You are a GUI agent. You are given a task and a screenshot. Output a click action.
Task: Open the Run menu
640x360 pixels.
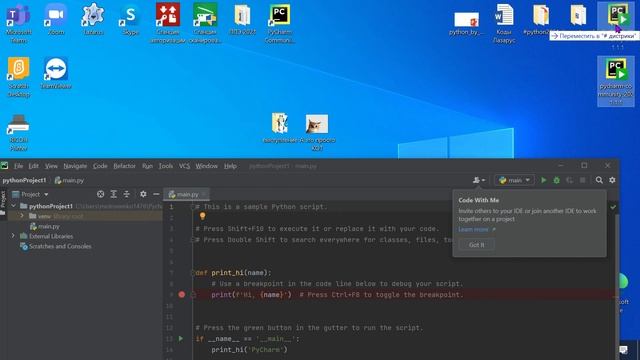point(147,166)
